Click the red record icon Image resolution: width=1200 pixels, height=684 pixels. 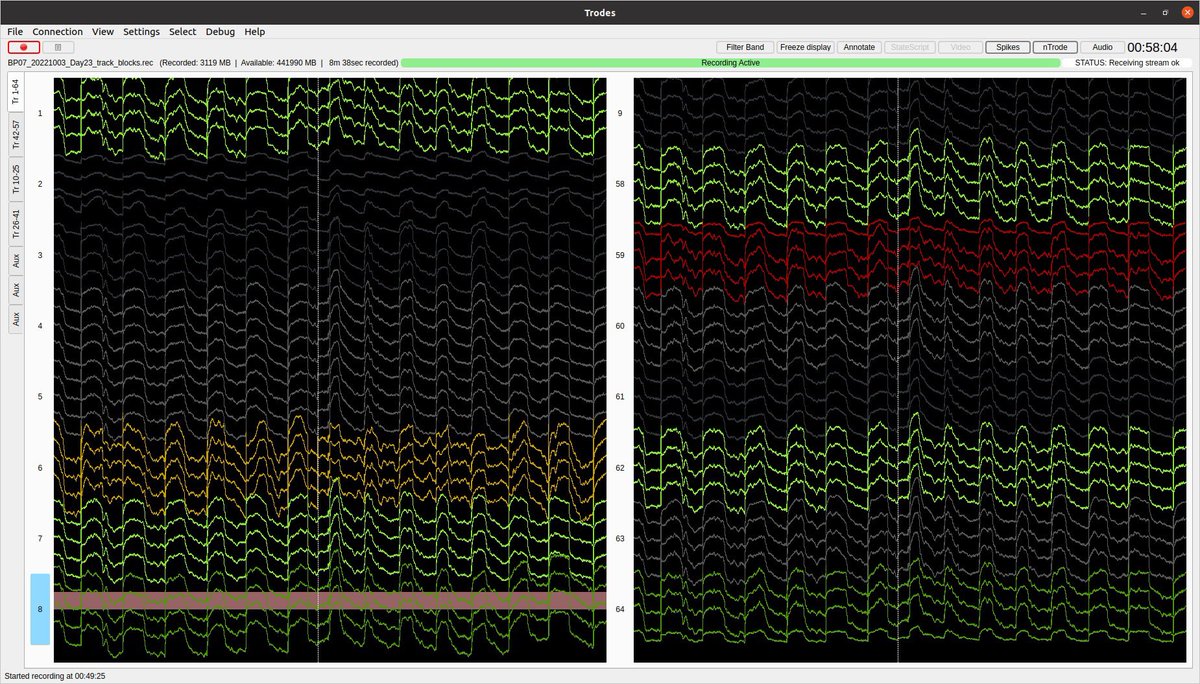pyautogui.click(x=22, y=47)
